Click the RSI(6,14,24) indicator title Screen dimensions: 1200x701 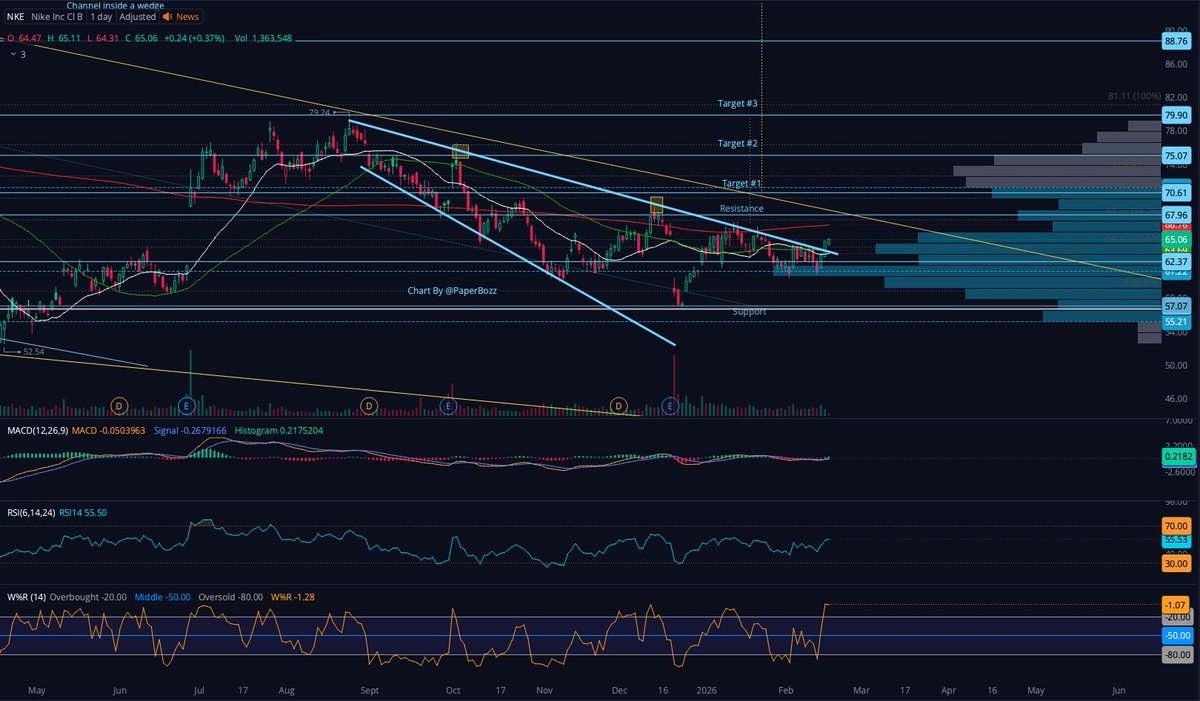[30, 512]
